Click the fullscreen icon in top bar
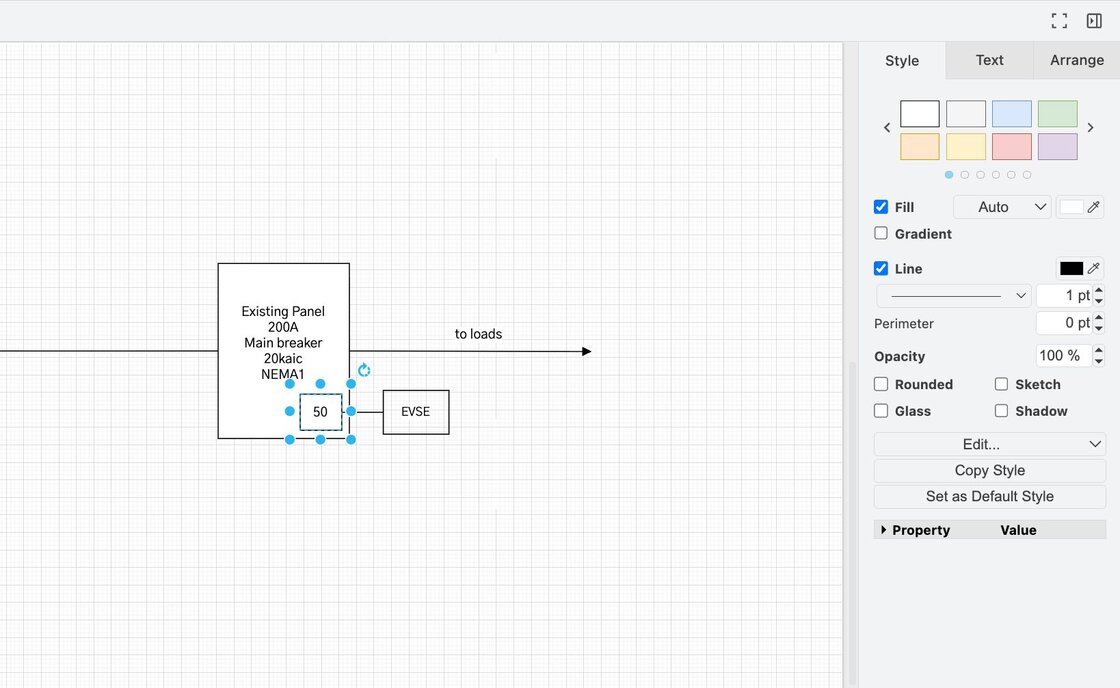The image size is (1120, 688). (x=1059, y=21)
